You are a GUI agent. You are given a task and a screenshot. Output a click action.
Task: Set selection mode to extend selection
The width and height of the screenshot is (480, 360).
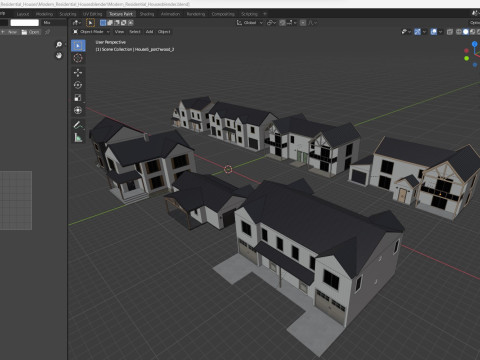[x=110, y=23]
